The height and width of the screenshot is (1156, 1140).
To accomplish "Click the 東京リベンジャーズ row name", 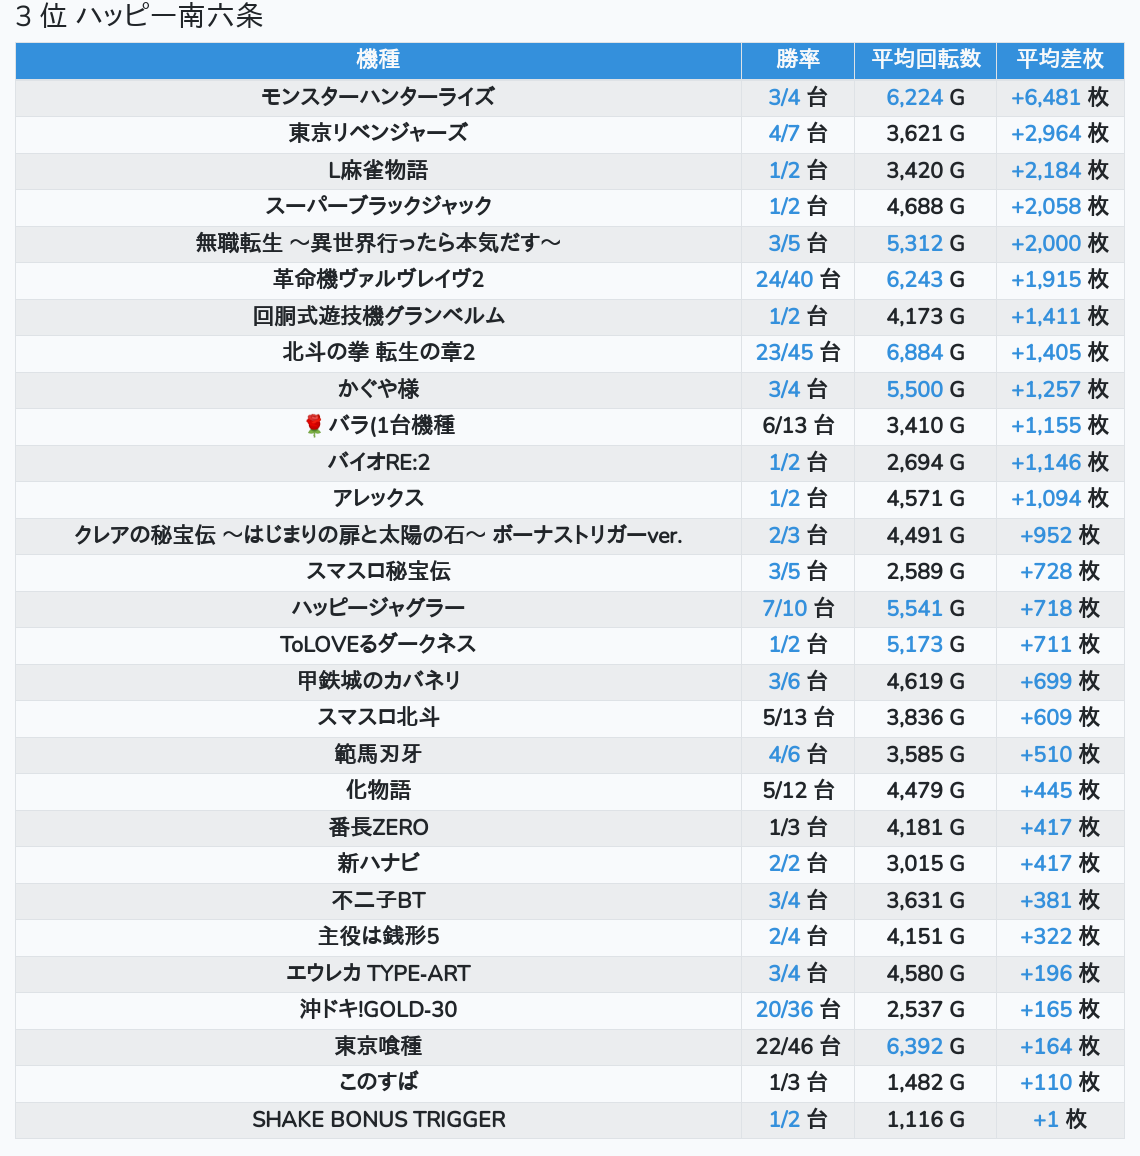I will click(378, 133).
